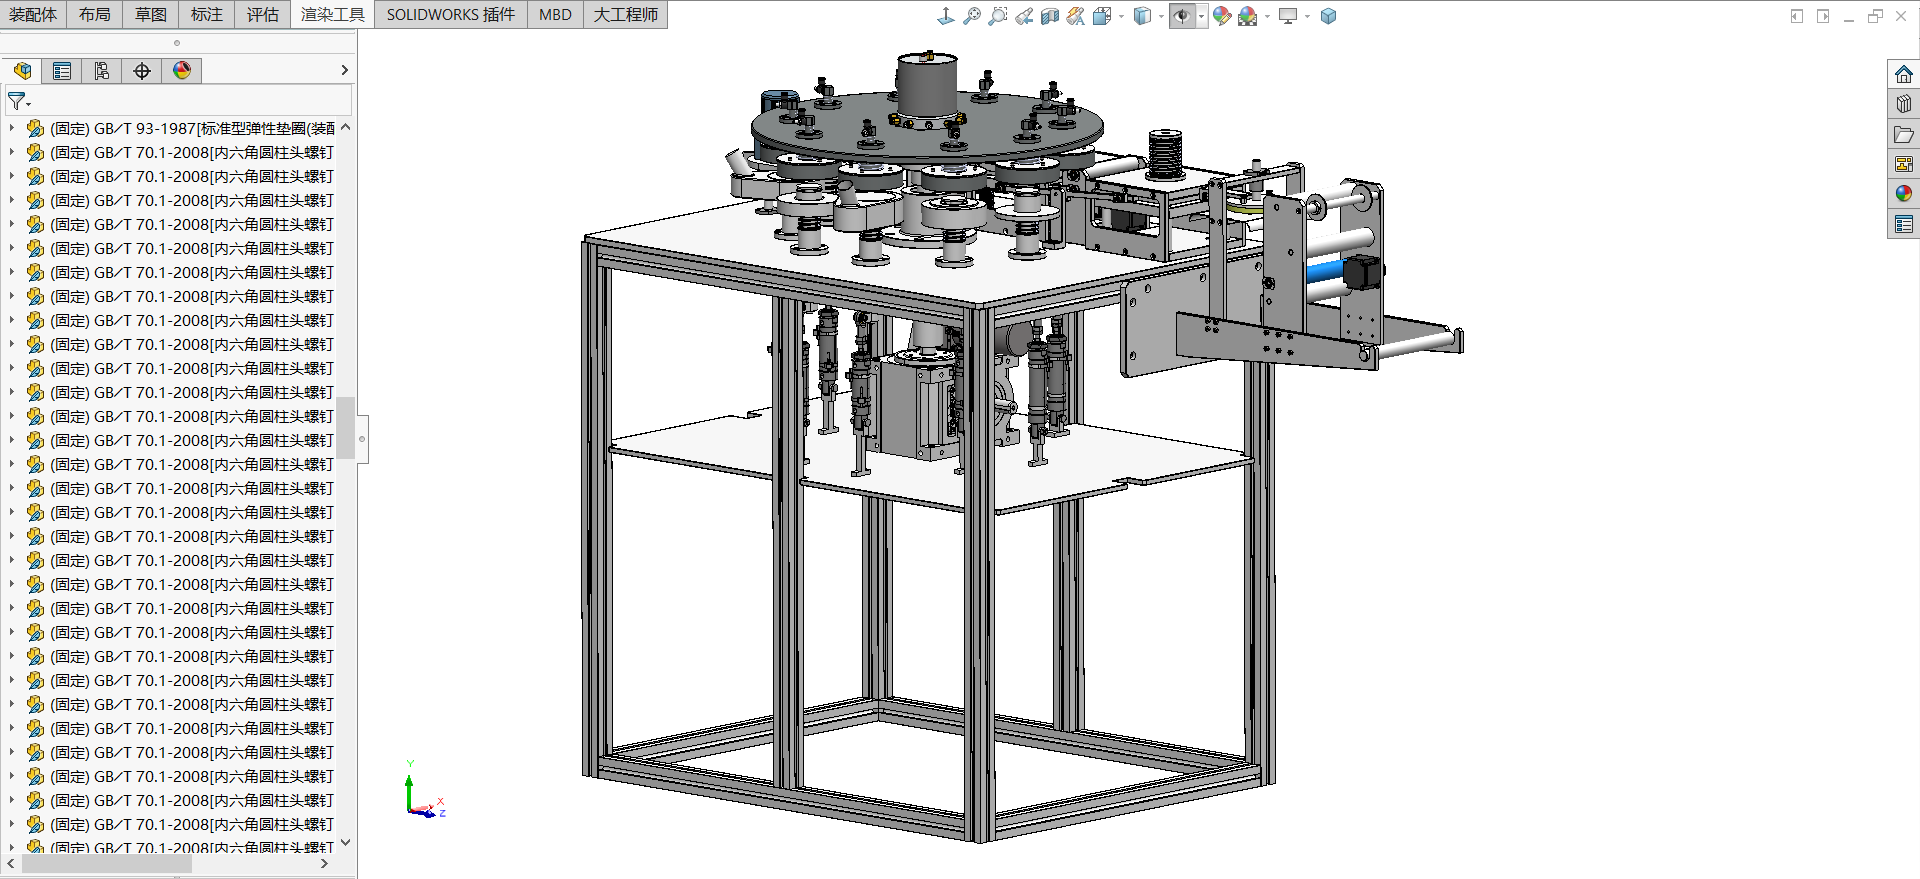Viewport: 1920px width, 879px height.
Task: Open the Edit Appearance tool
Action: tap(1222, 16)
